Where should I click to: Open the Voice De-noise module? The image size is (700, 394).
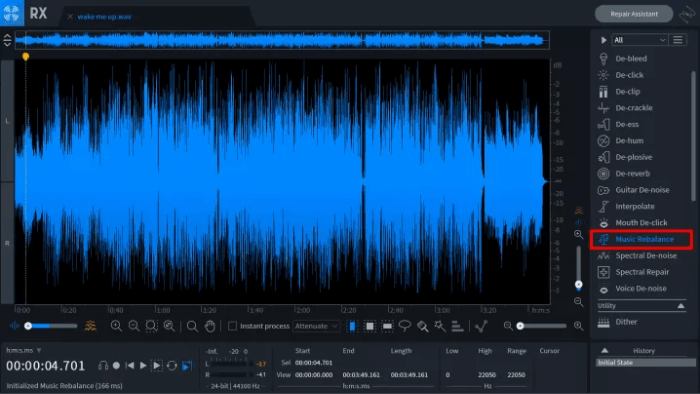click(x=641, y=288)
